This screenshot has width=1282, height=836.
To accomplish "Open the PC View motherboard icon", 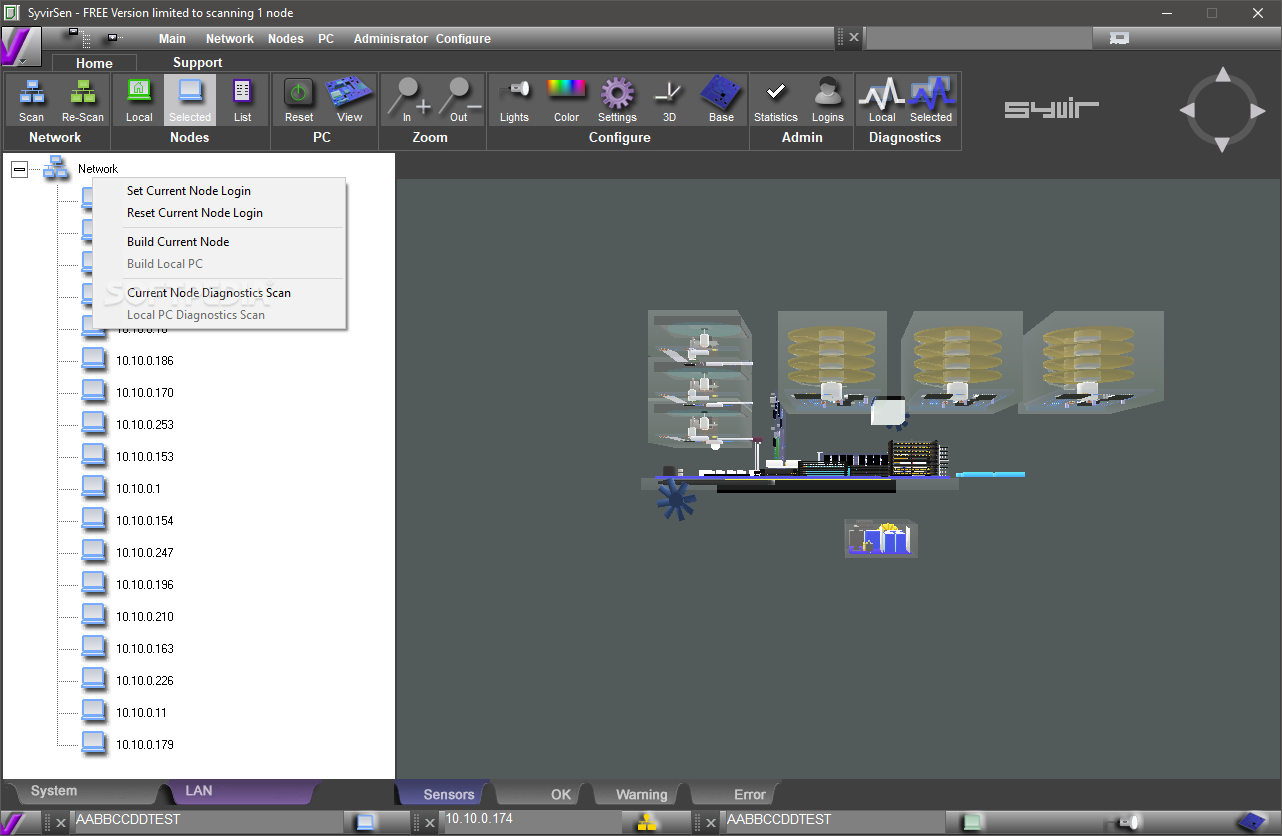I will [x=350, y=100].
